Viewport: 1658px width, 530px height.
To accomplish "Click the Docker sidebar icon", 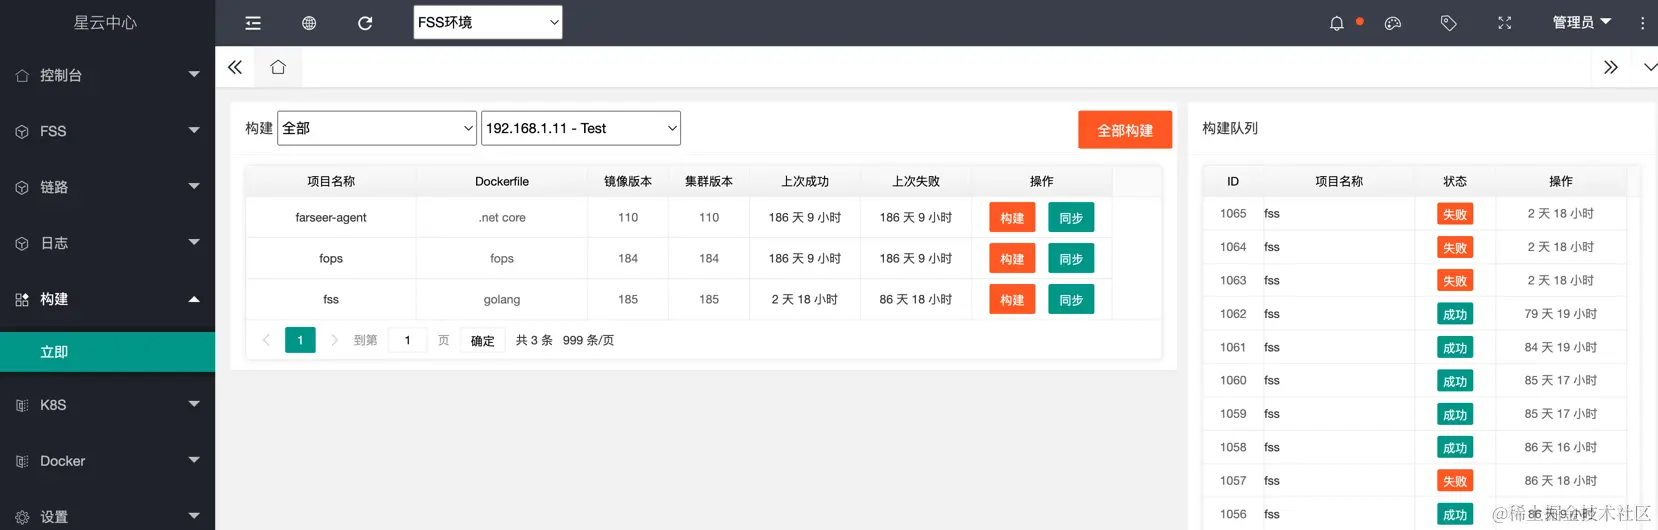I will click(x=22, y=461).
